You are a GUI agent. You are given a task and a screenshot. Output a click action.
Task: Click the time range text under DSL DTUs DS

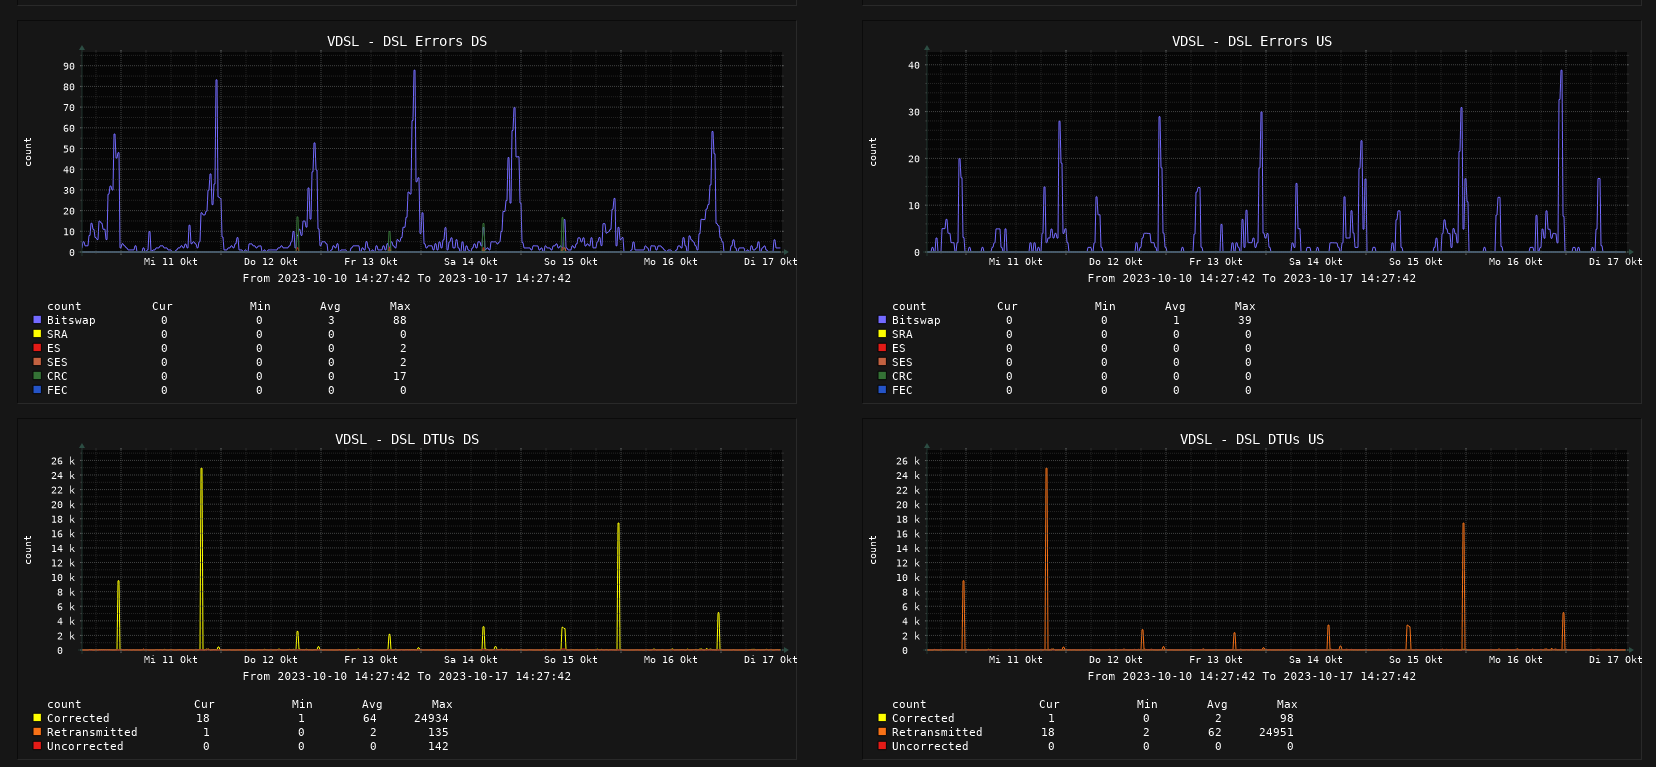click(407, 676)
